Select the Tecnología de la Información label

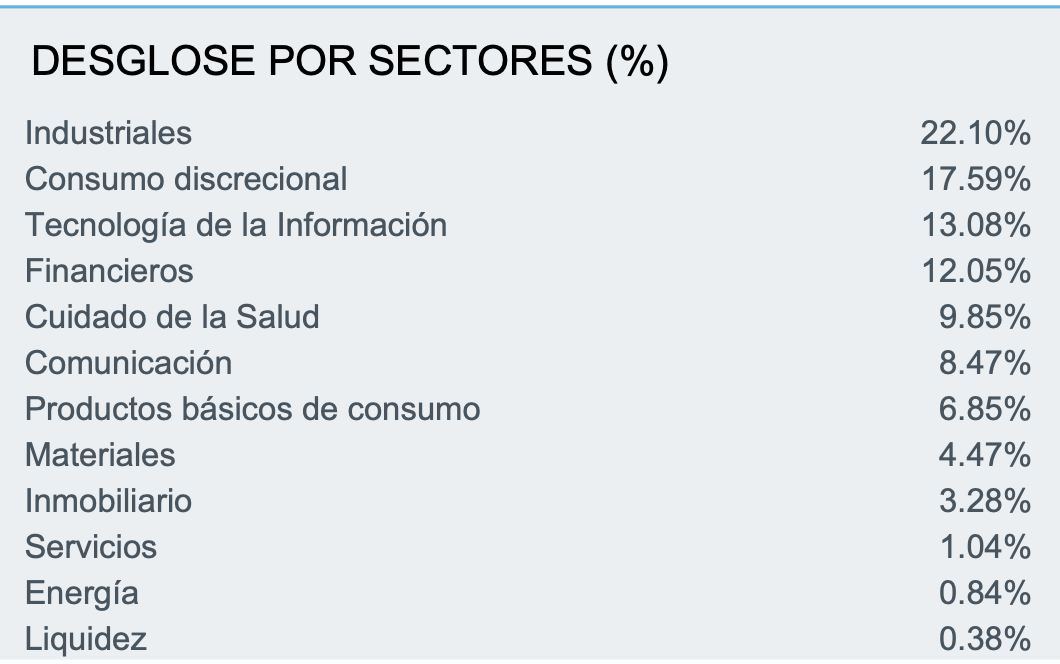coord(236,225)
